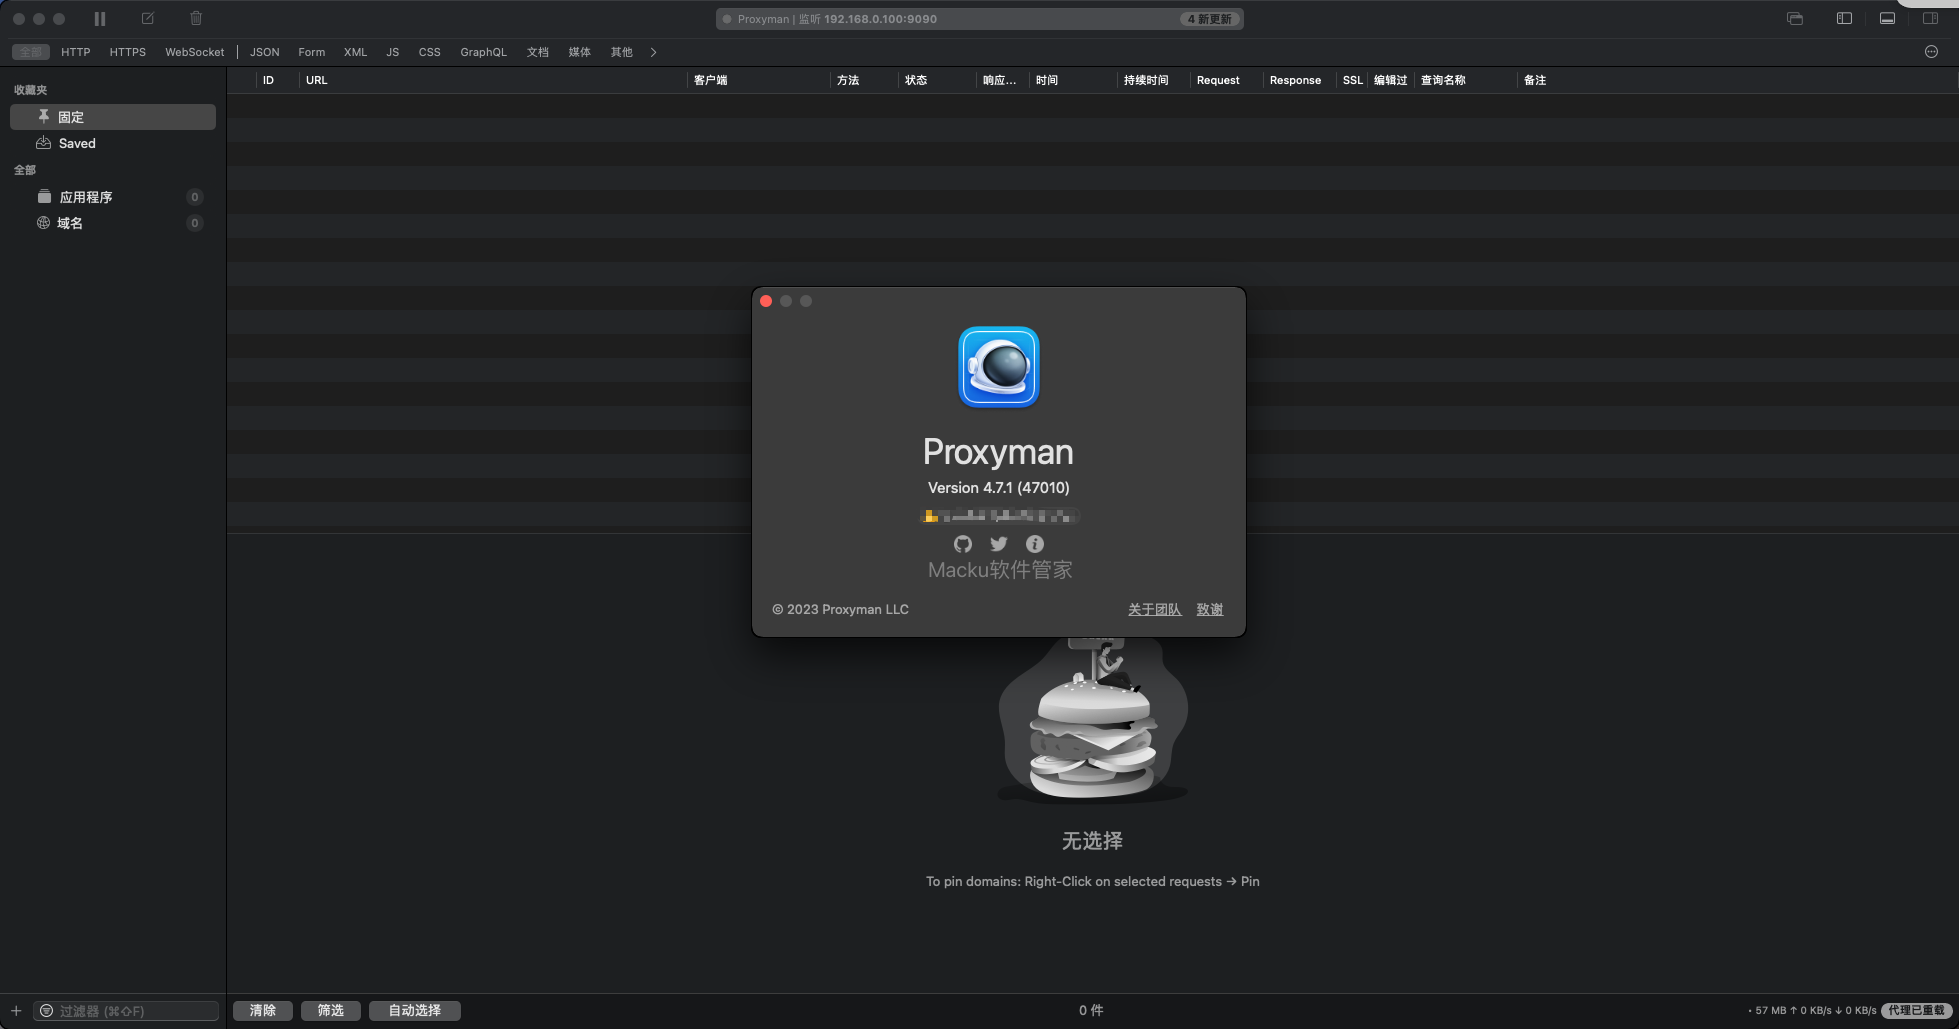Open the 关于团队 link
The width and height of the screenshot is (1959, 1029).
click(x=1155, y=609)
